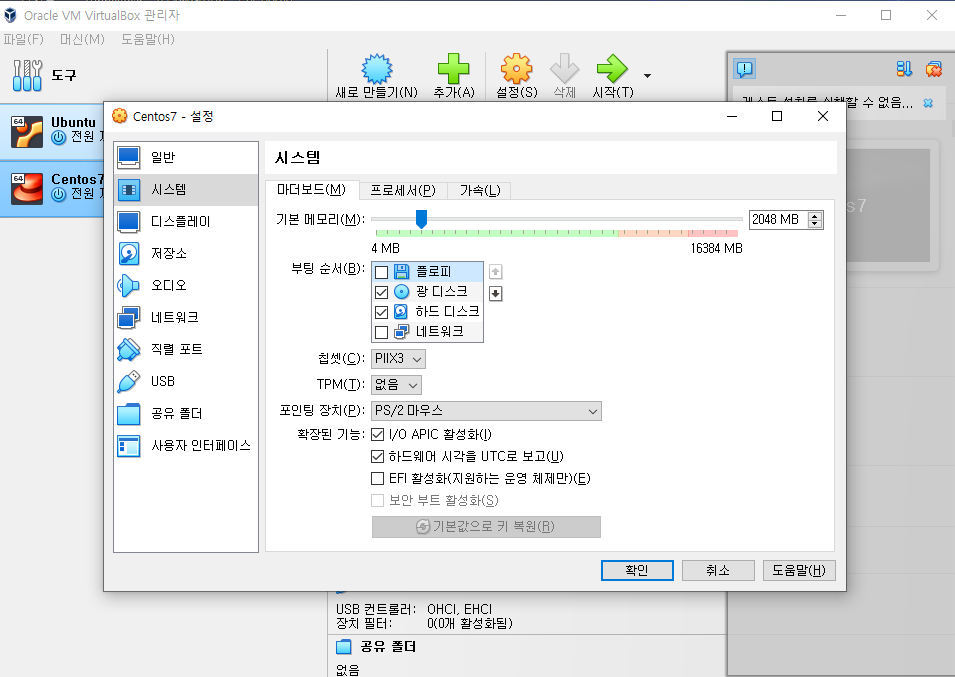Select the Ubuntu VM in the list
The image size is (955, 677).
(x=52, y=131)
